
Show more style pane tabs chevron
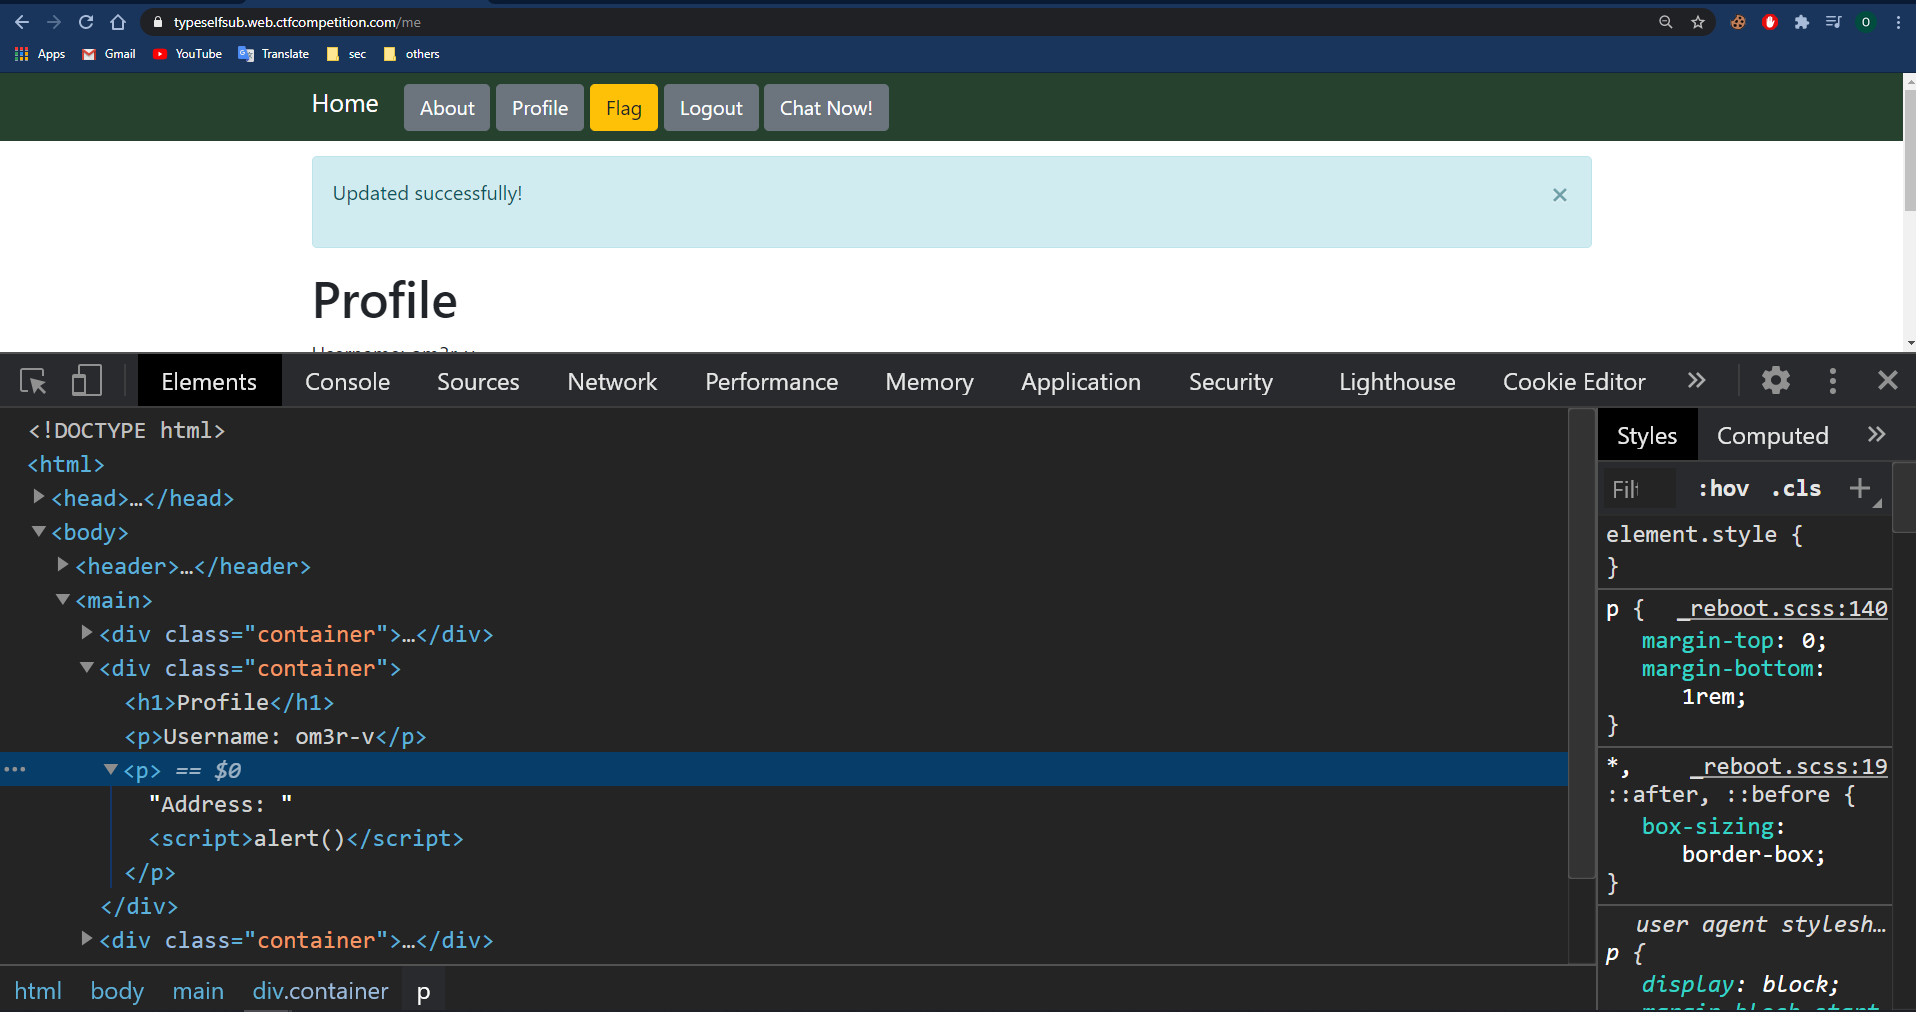click(x=1876, y=434)
